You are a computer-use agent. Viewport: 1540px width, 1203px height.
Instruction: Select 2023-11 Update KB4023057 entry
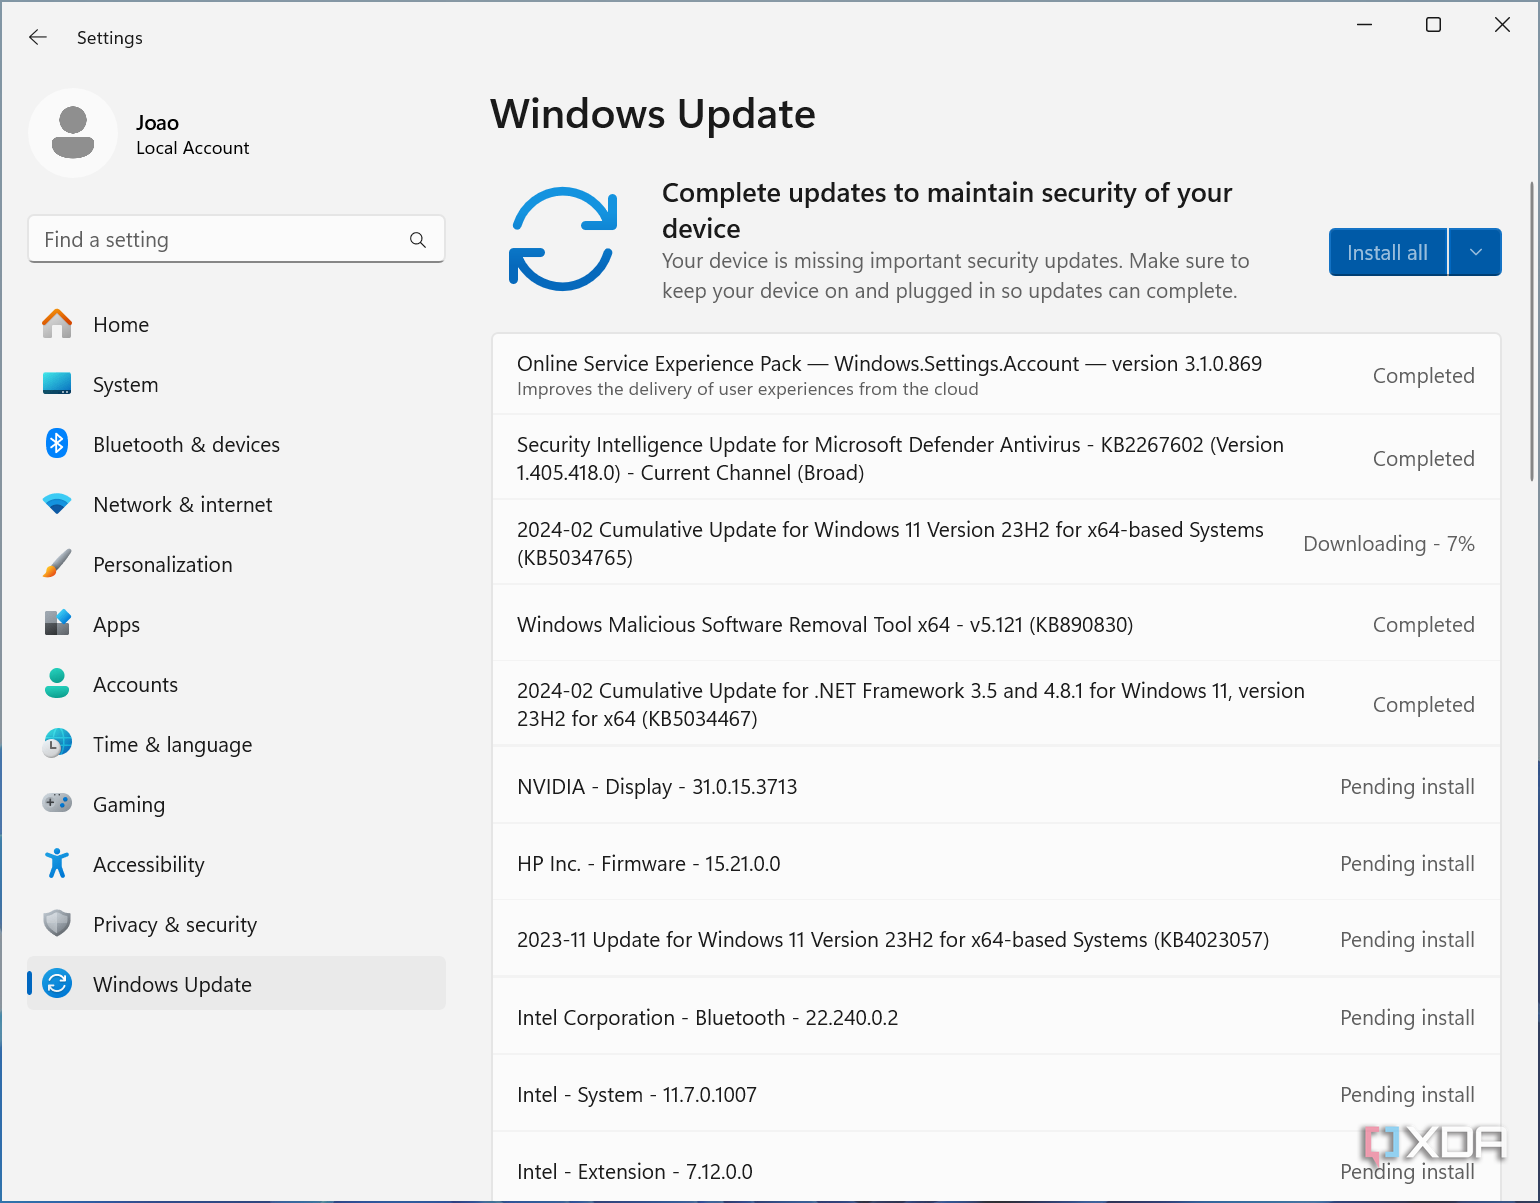tap(996, 939)
